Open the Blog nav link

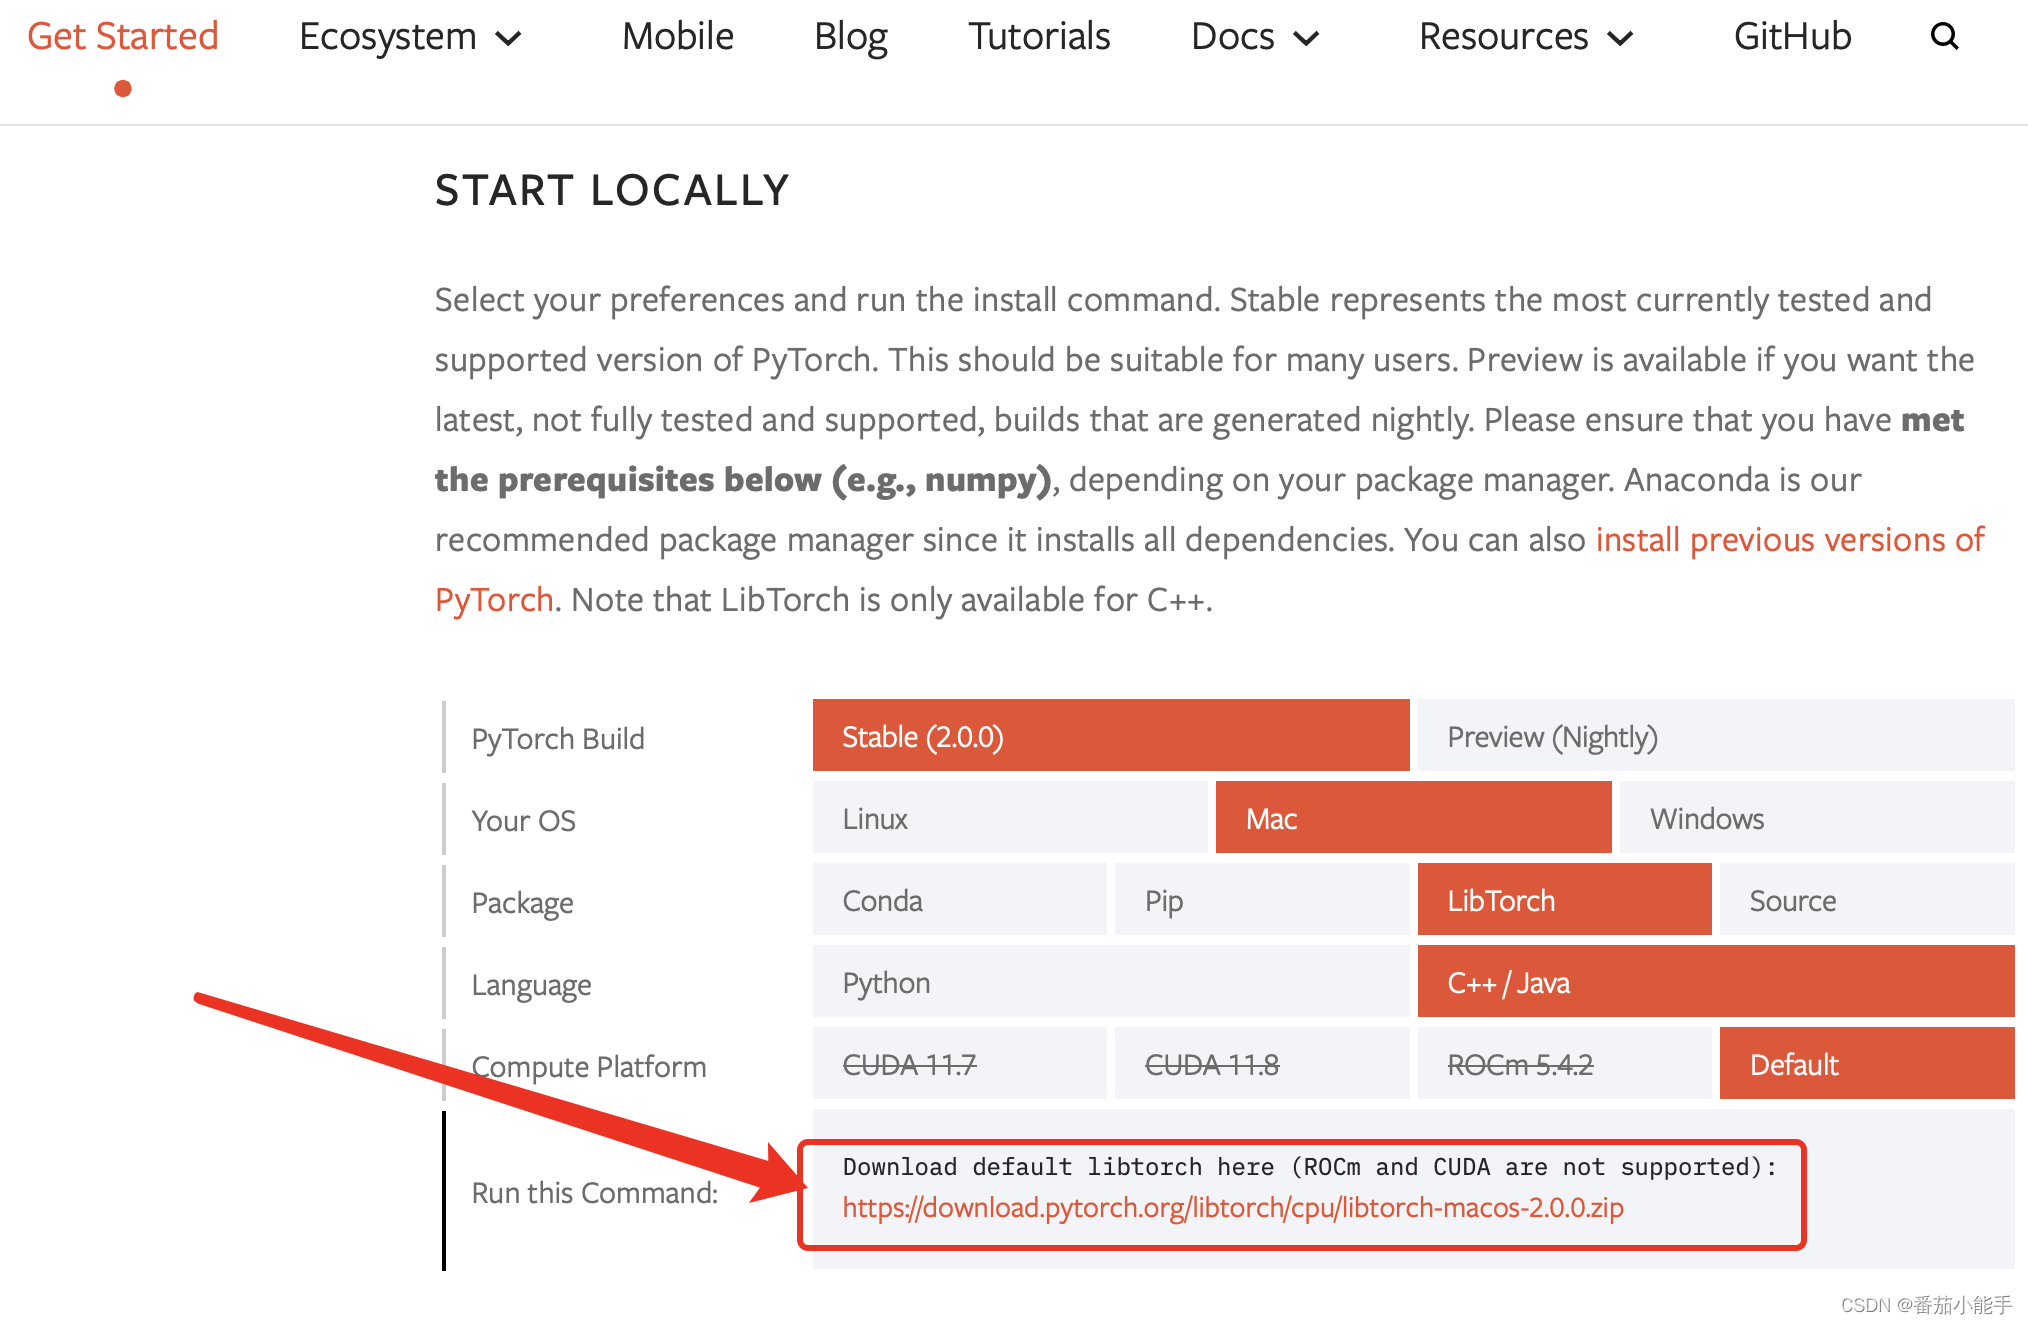click(851, 37)
